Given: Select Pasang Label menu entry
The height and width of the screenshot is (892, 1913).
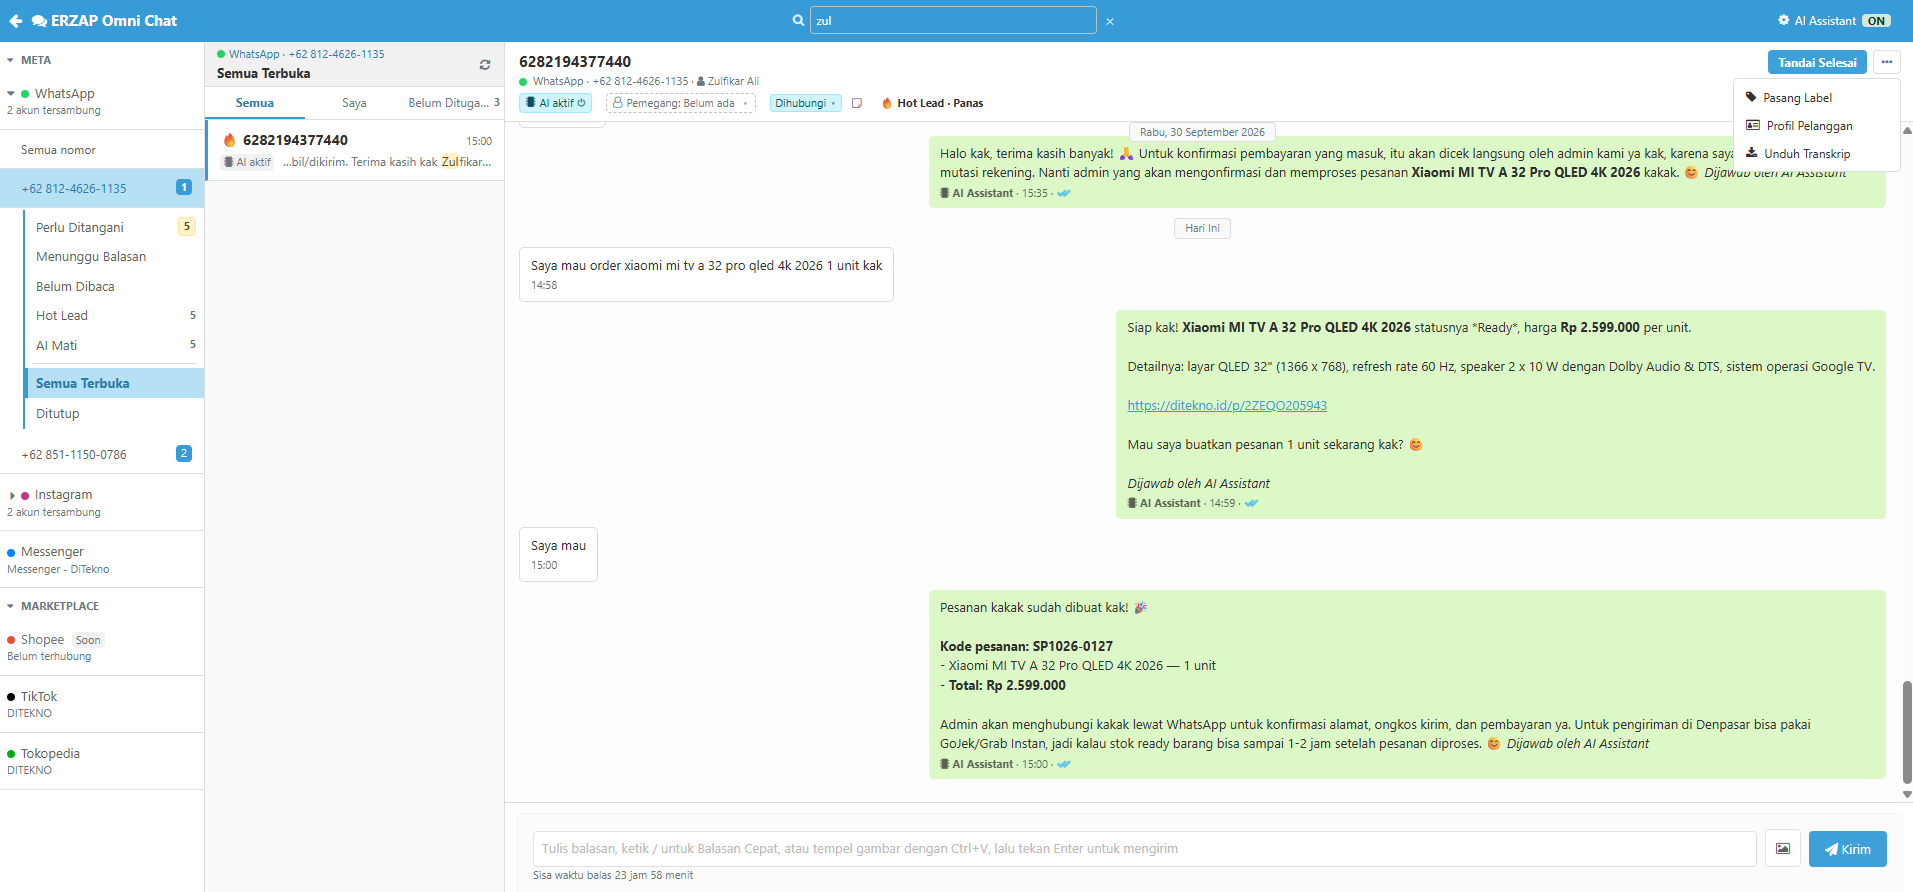Looking at the screenshot, I should pos(1817,98).
